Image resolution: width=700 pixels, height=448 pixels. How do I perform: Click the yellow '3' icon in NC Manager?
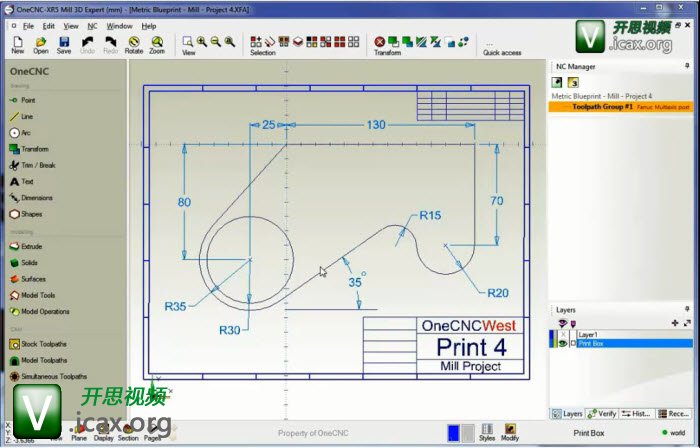pos(573,83)
